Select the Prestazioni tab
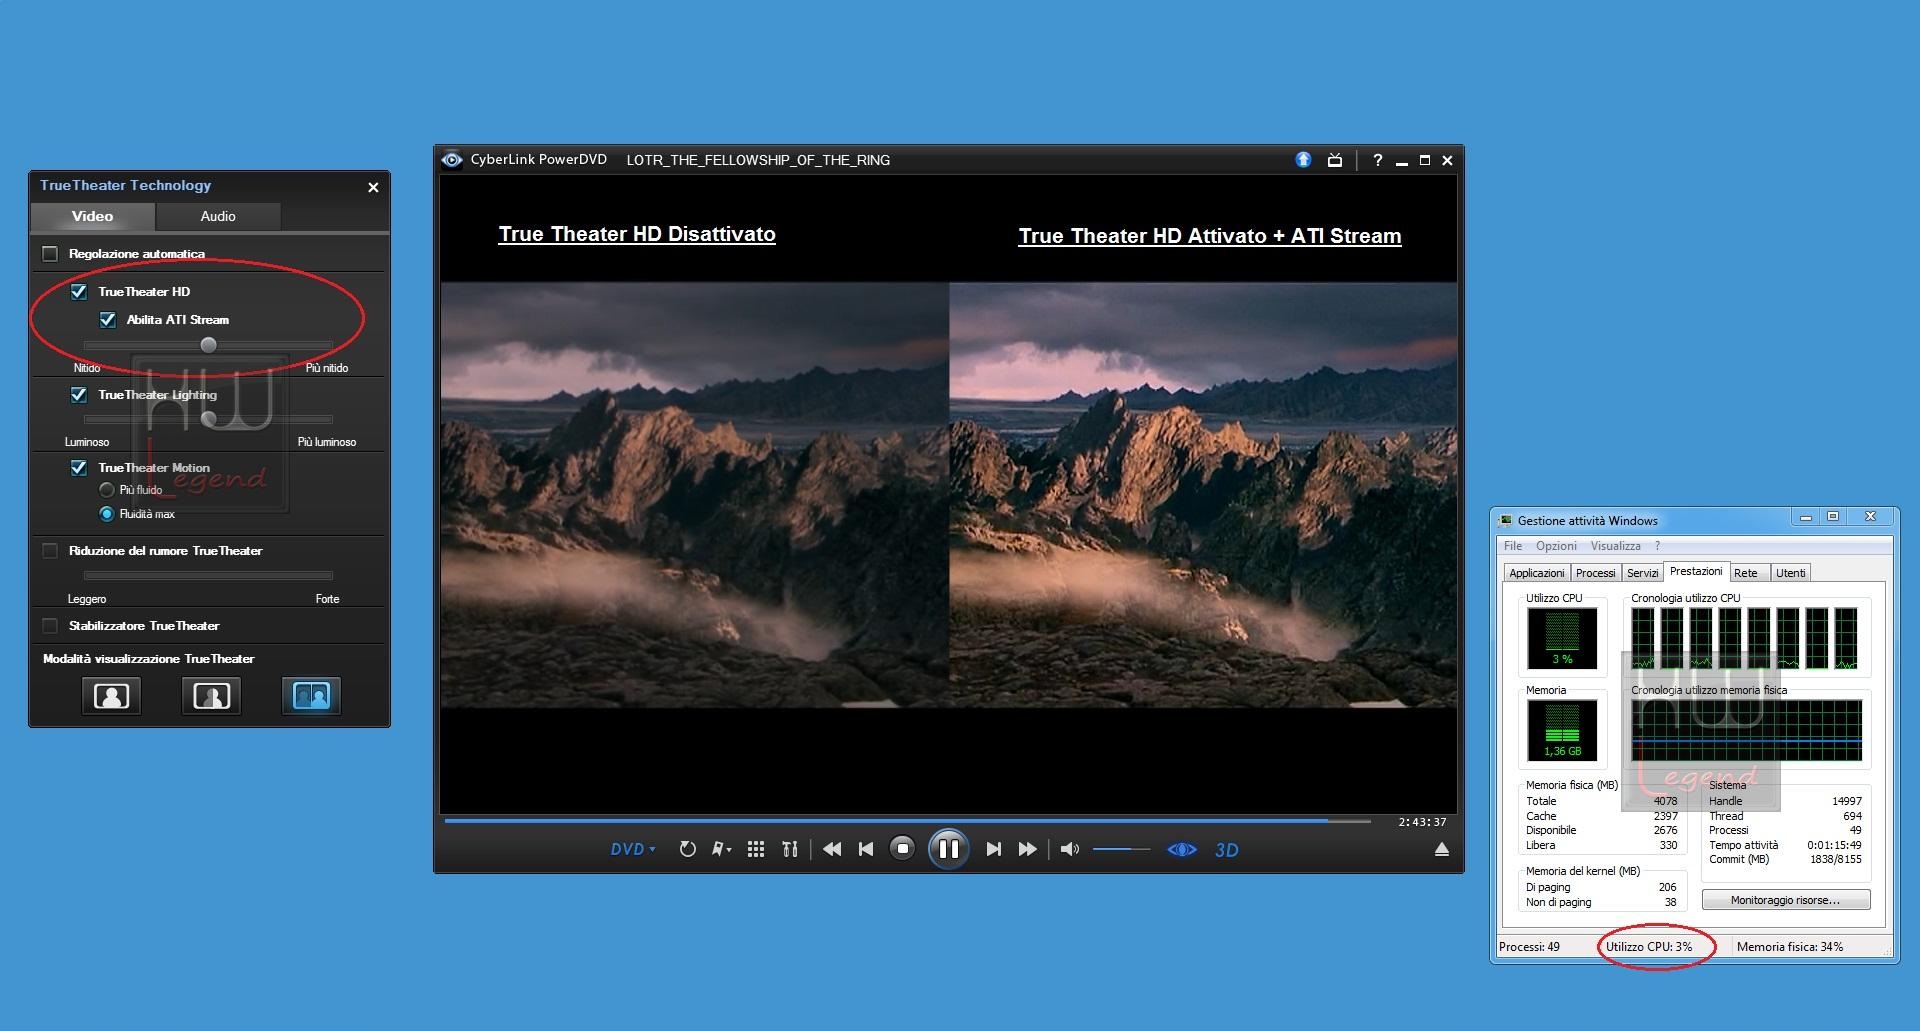 pyautogui.click(x=1696, y=571)
